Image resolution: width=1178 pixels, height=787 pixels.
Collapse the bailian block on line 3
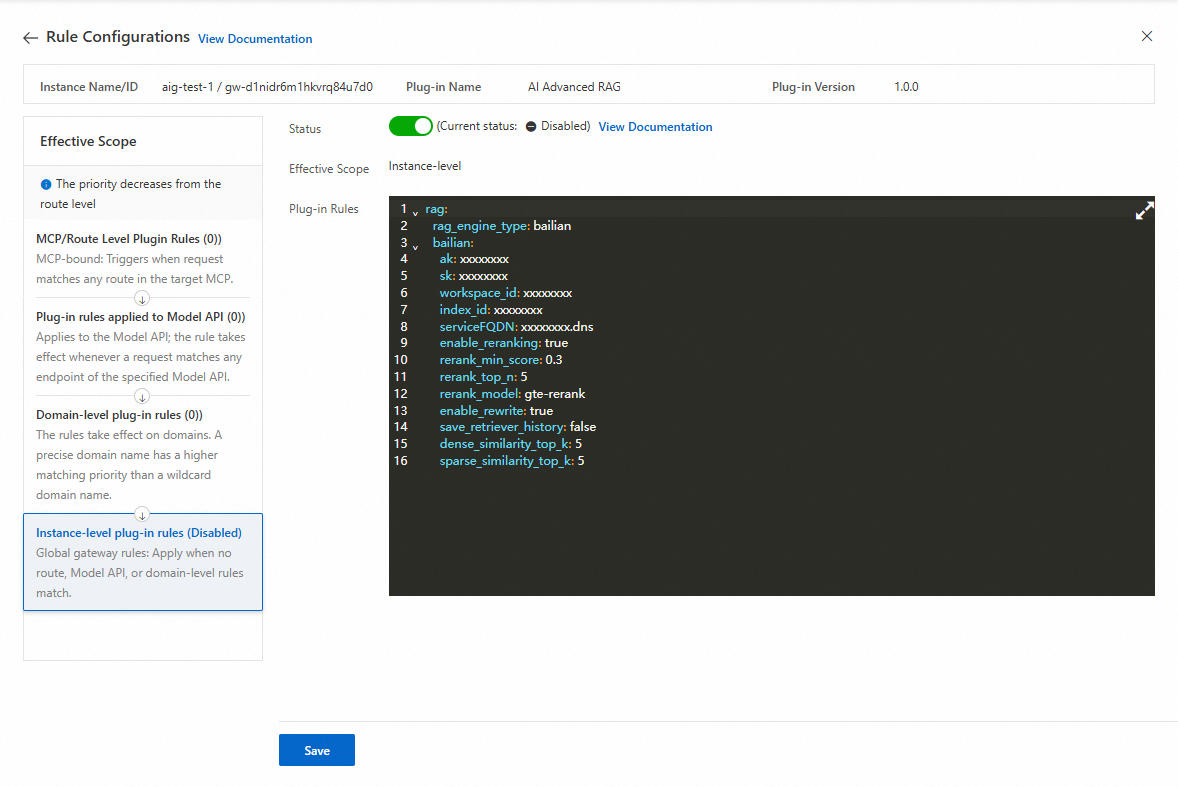coord(415,247)
